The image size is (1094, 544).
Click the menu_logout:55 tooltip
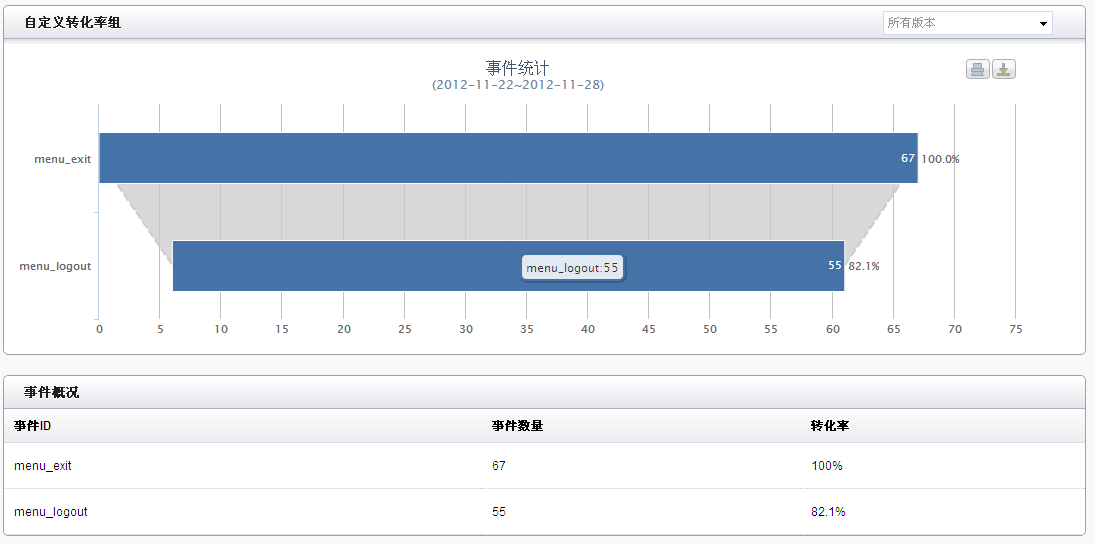coord(572,268)
